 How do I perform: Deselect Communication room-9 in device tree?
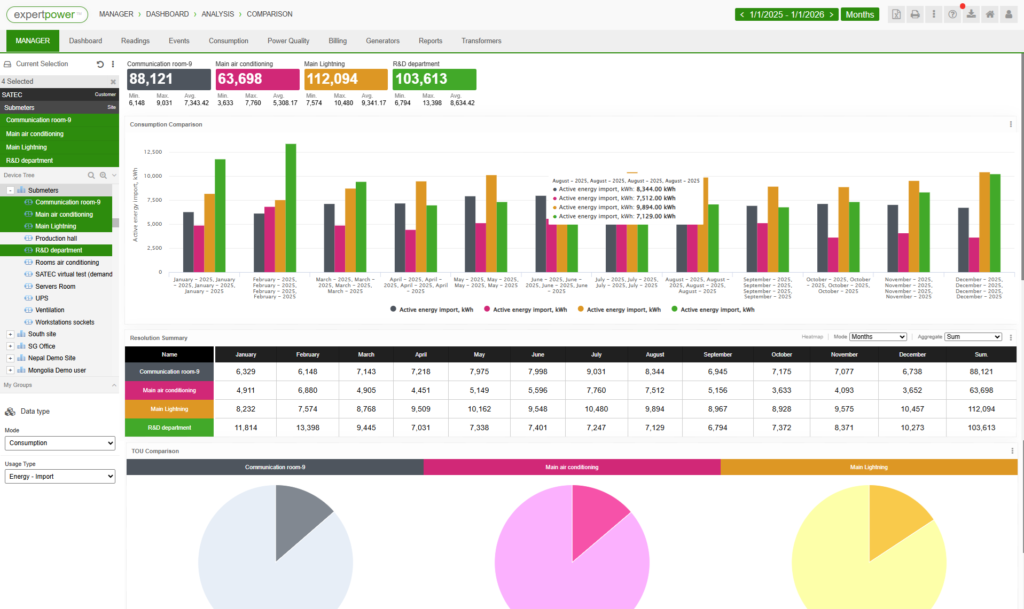coord(68,202)
